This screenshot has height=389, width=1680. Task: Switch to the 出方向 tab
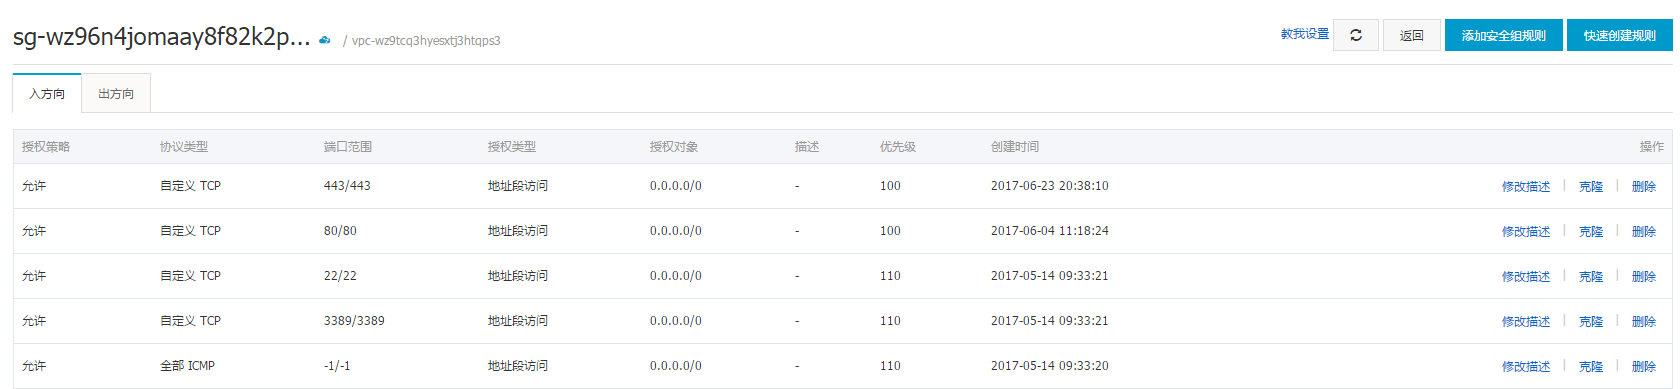pyautogui.click(x=116, y=93)
